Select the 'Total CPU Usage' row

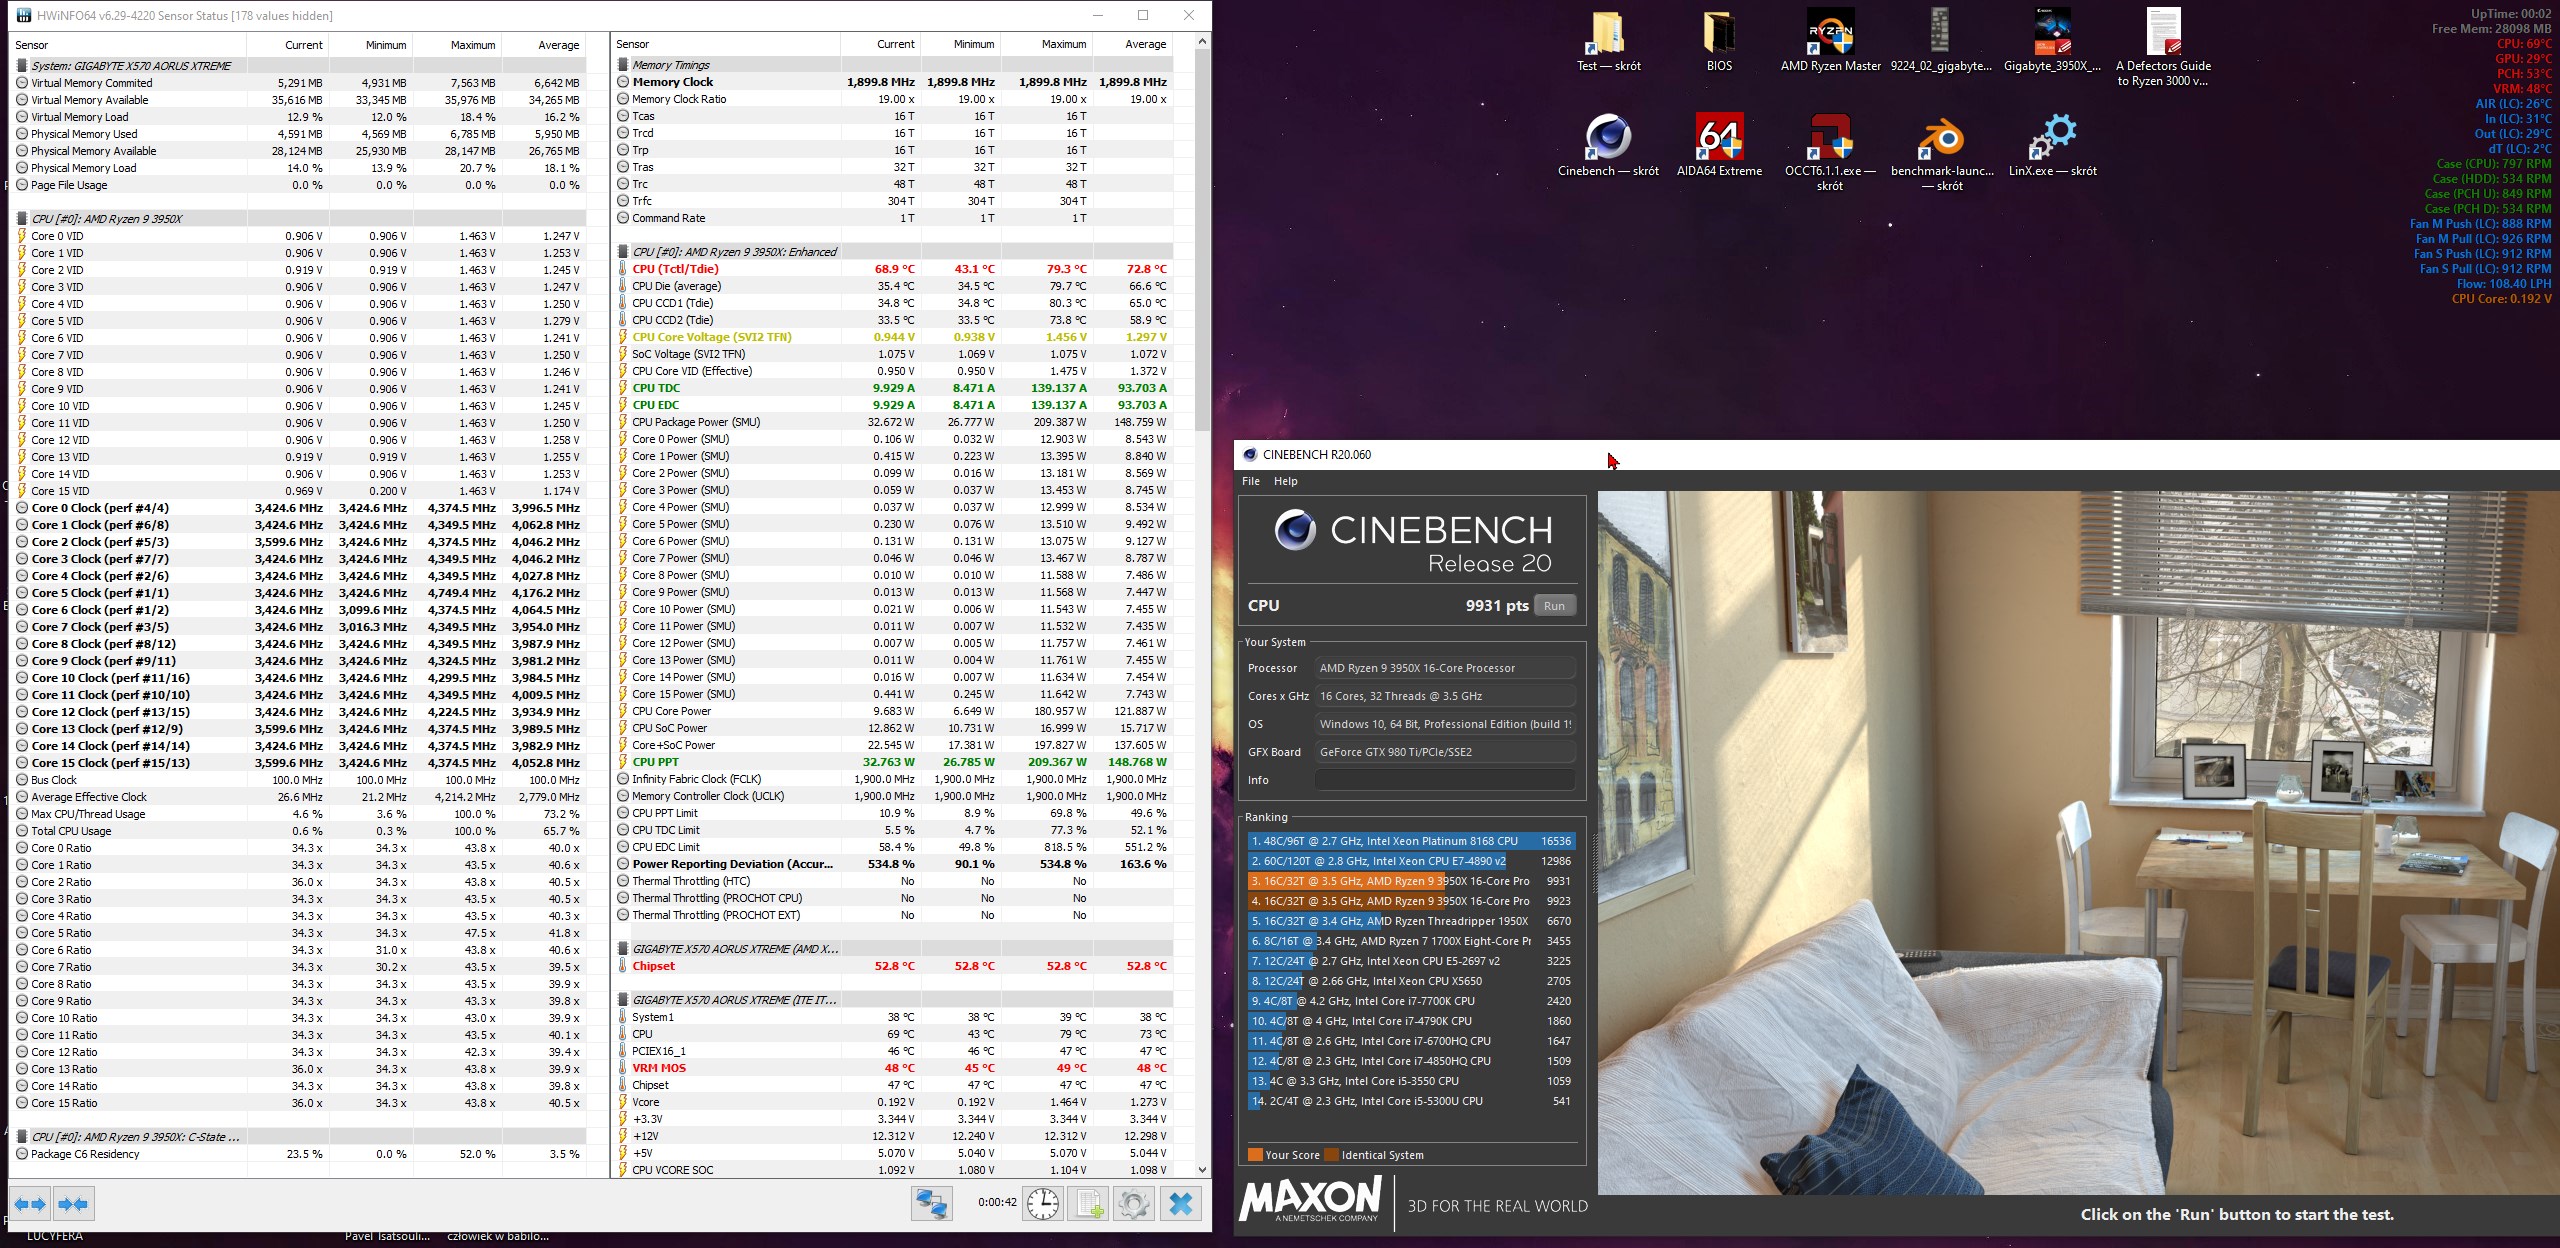click(298, 831)
